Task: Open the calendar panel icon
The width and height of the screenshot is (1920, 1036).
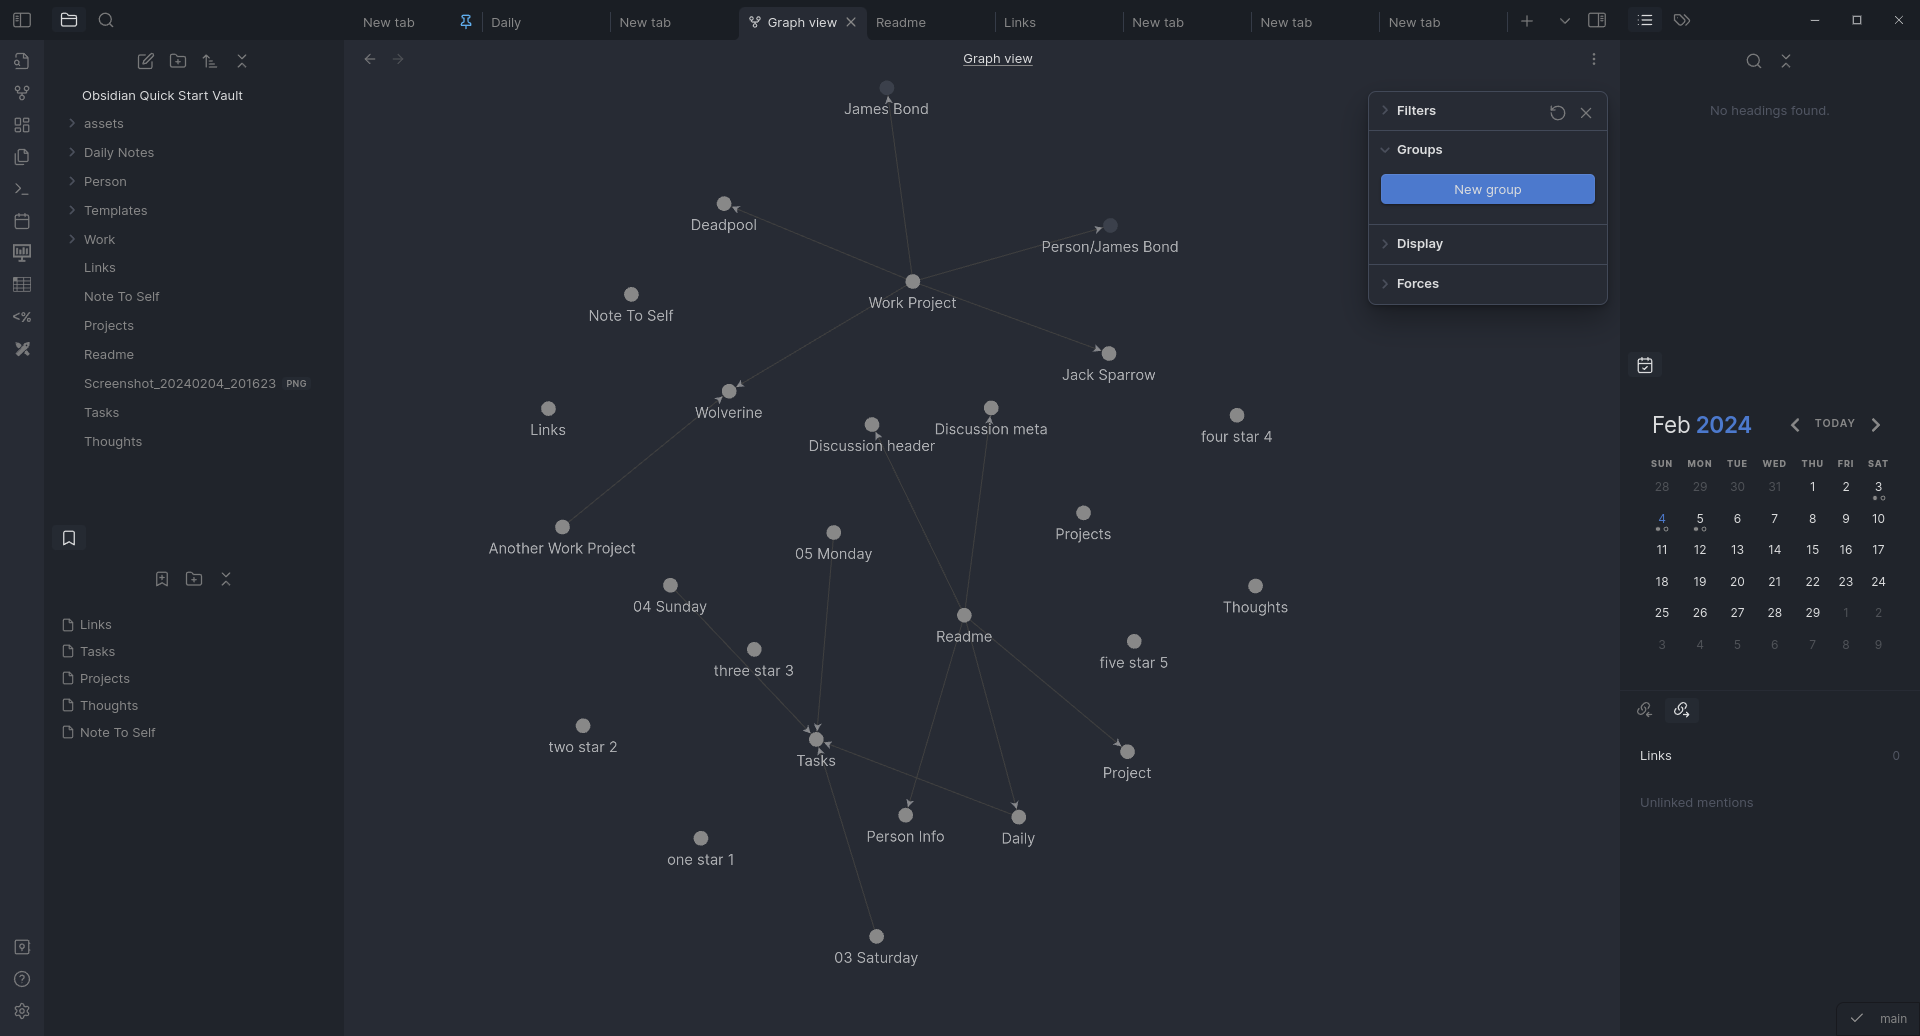Action: click(1645, 365)
